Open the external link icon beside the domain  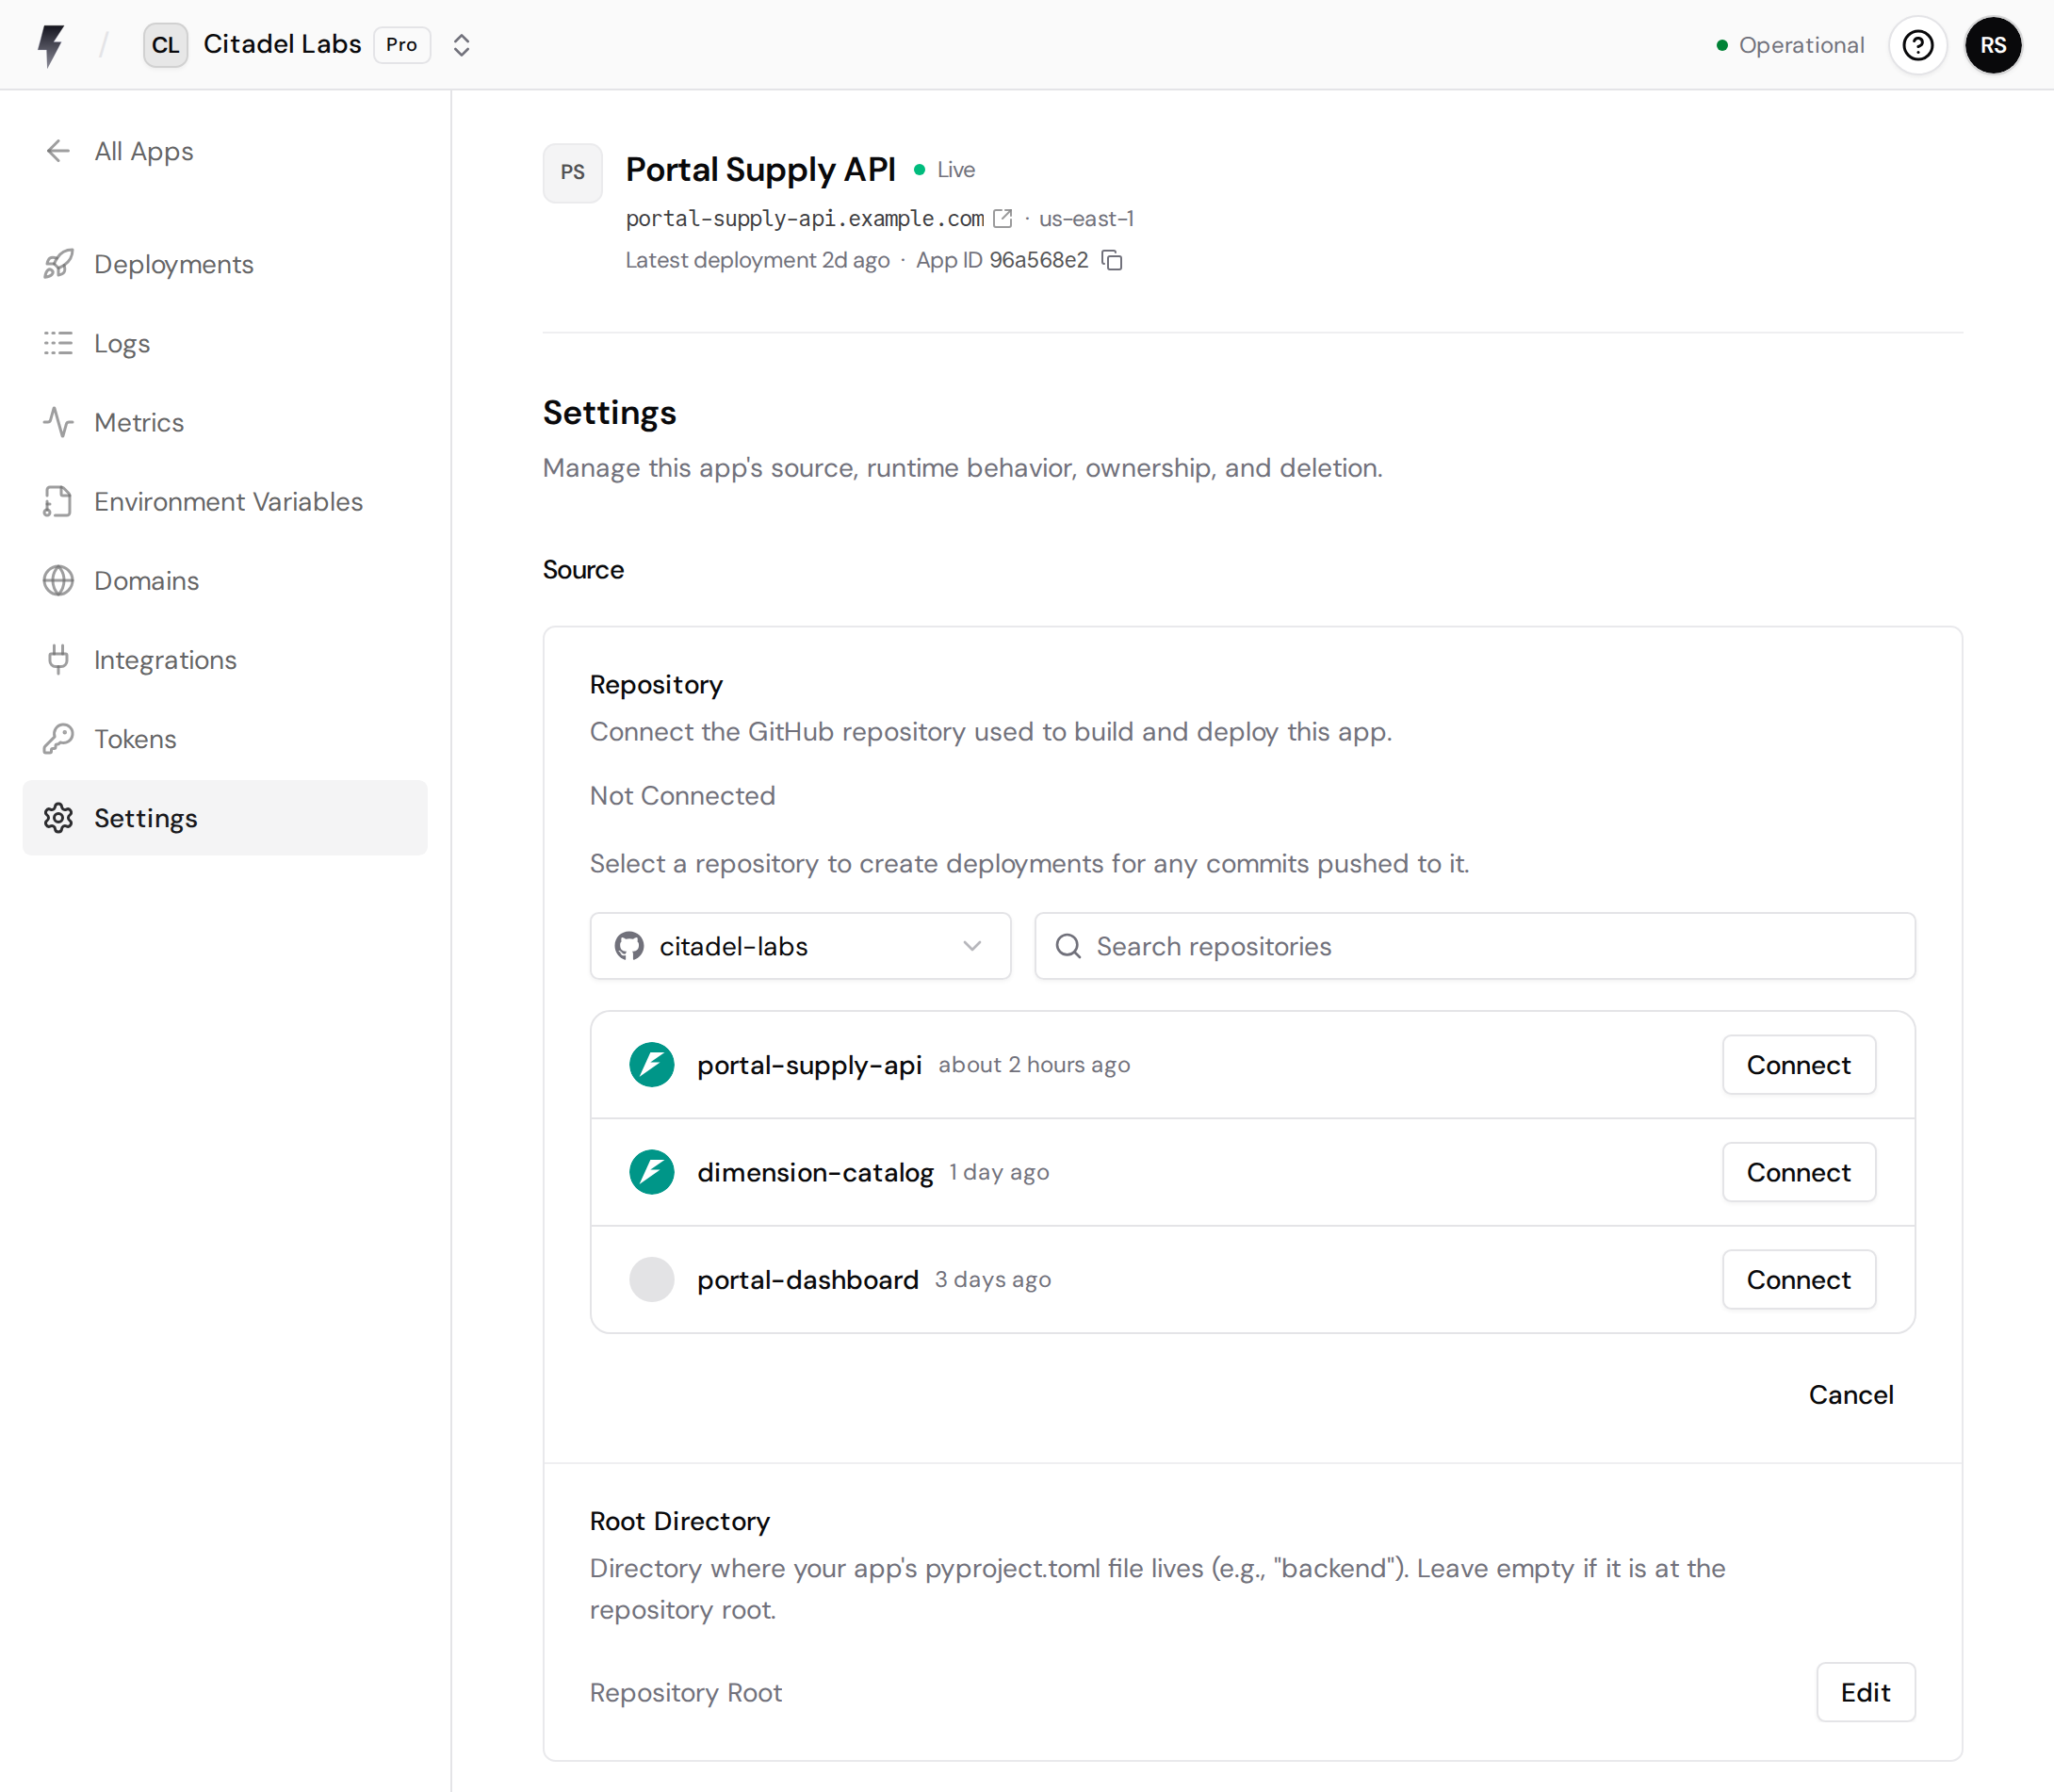(x=1002, y=218)
